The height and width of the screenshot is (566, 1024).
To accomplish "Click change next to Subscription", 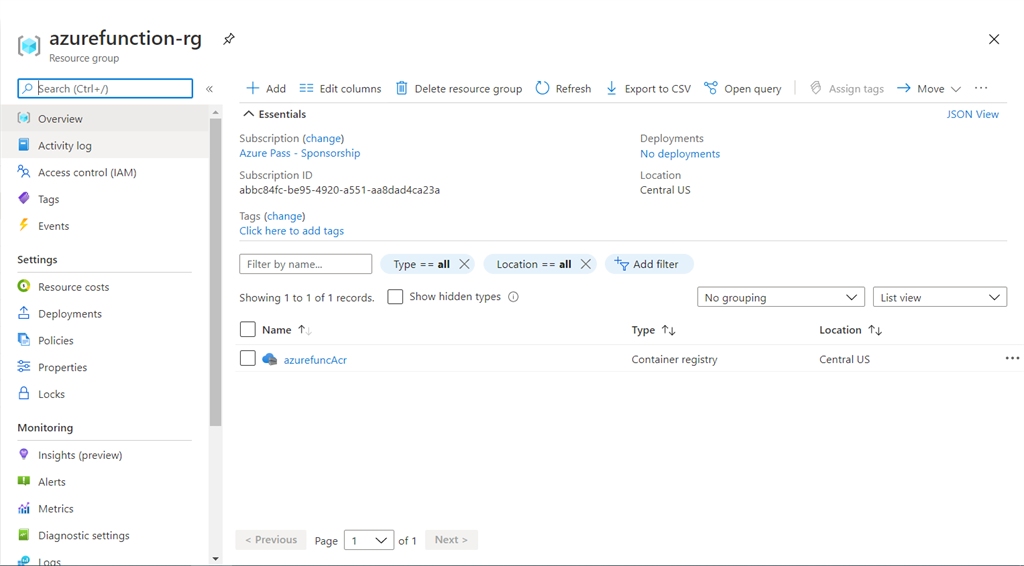I will [323, 138].
